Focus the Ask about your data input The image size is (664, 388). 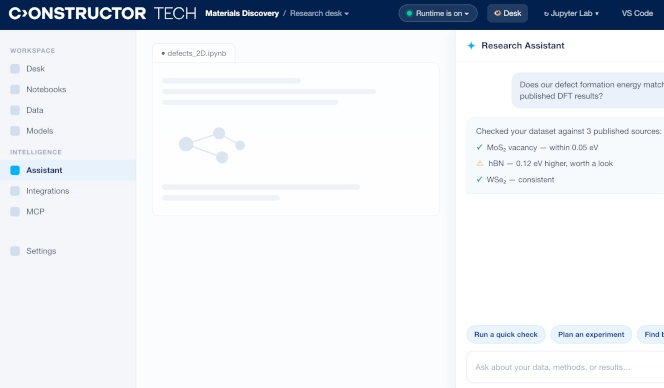[x=565, y=367]
